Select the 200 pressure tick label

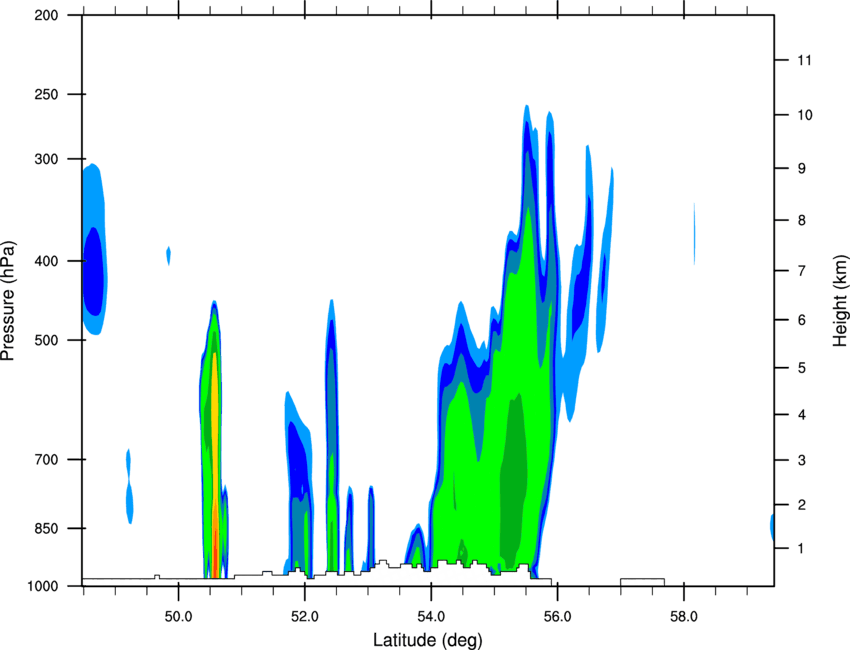(x=46, y=15)
